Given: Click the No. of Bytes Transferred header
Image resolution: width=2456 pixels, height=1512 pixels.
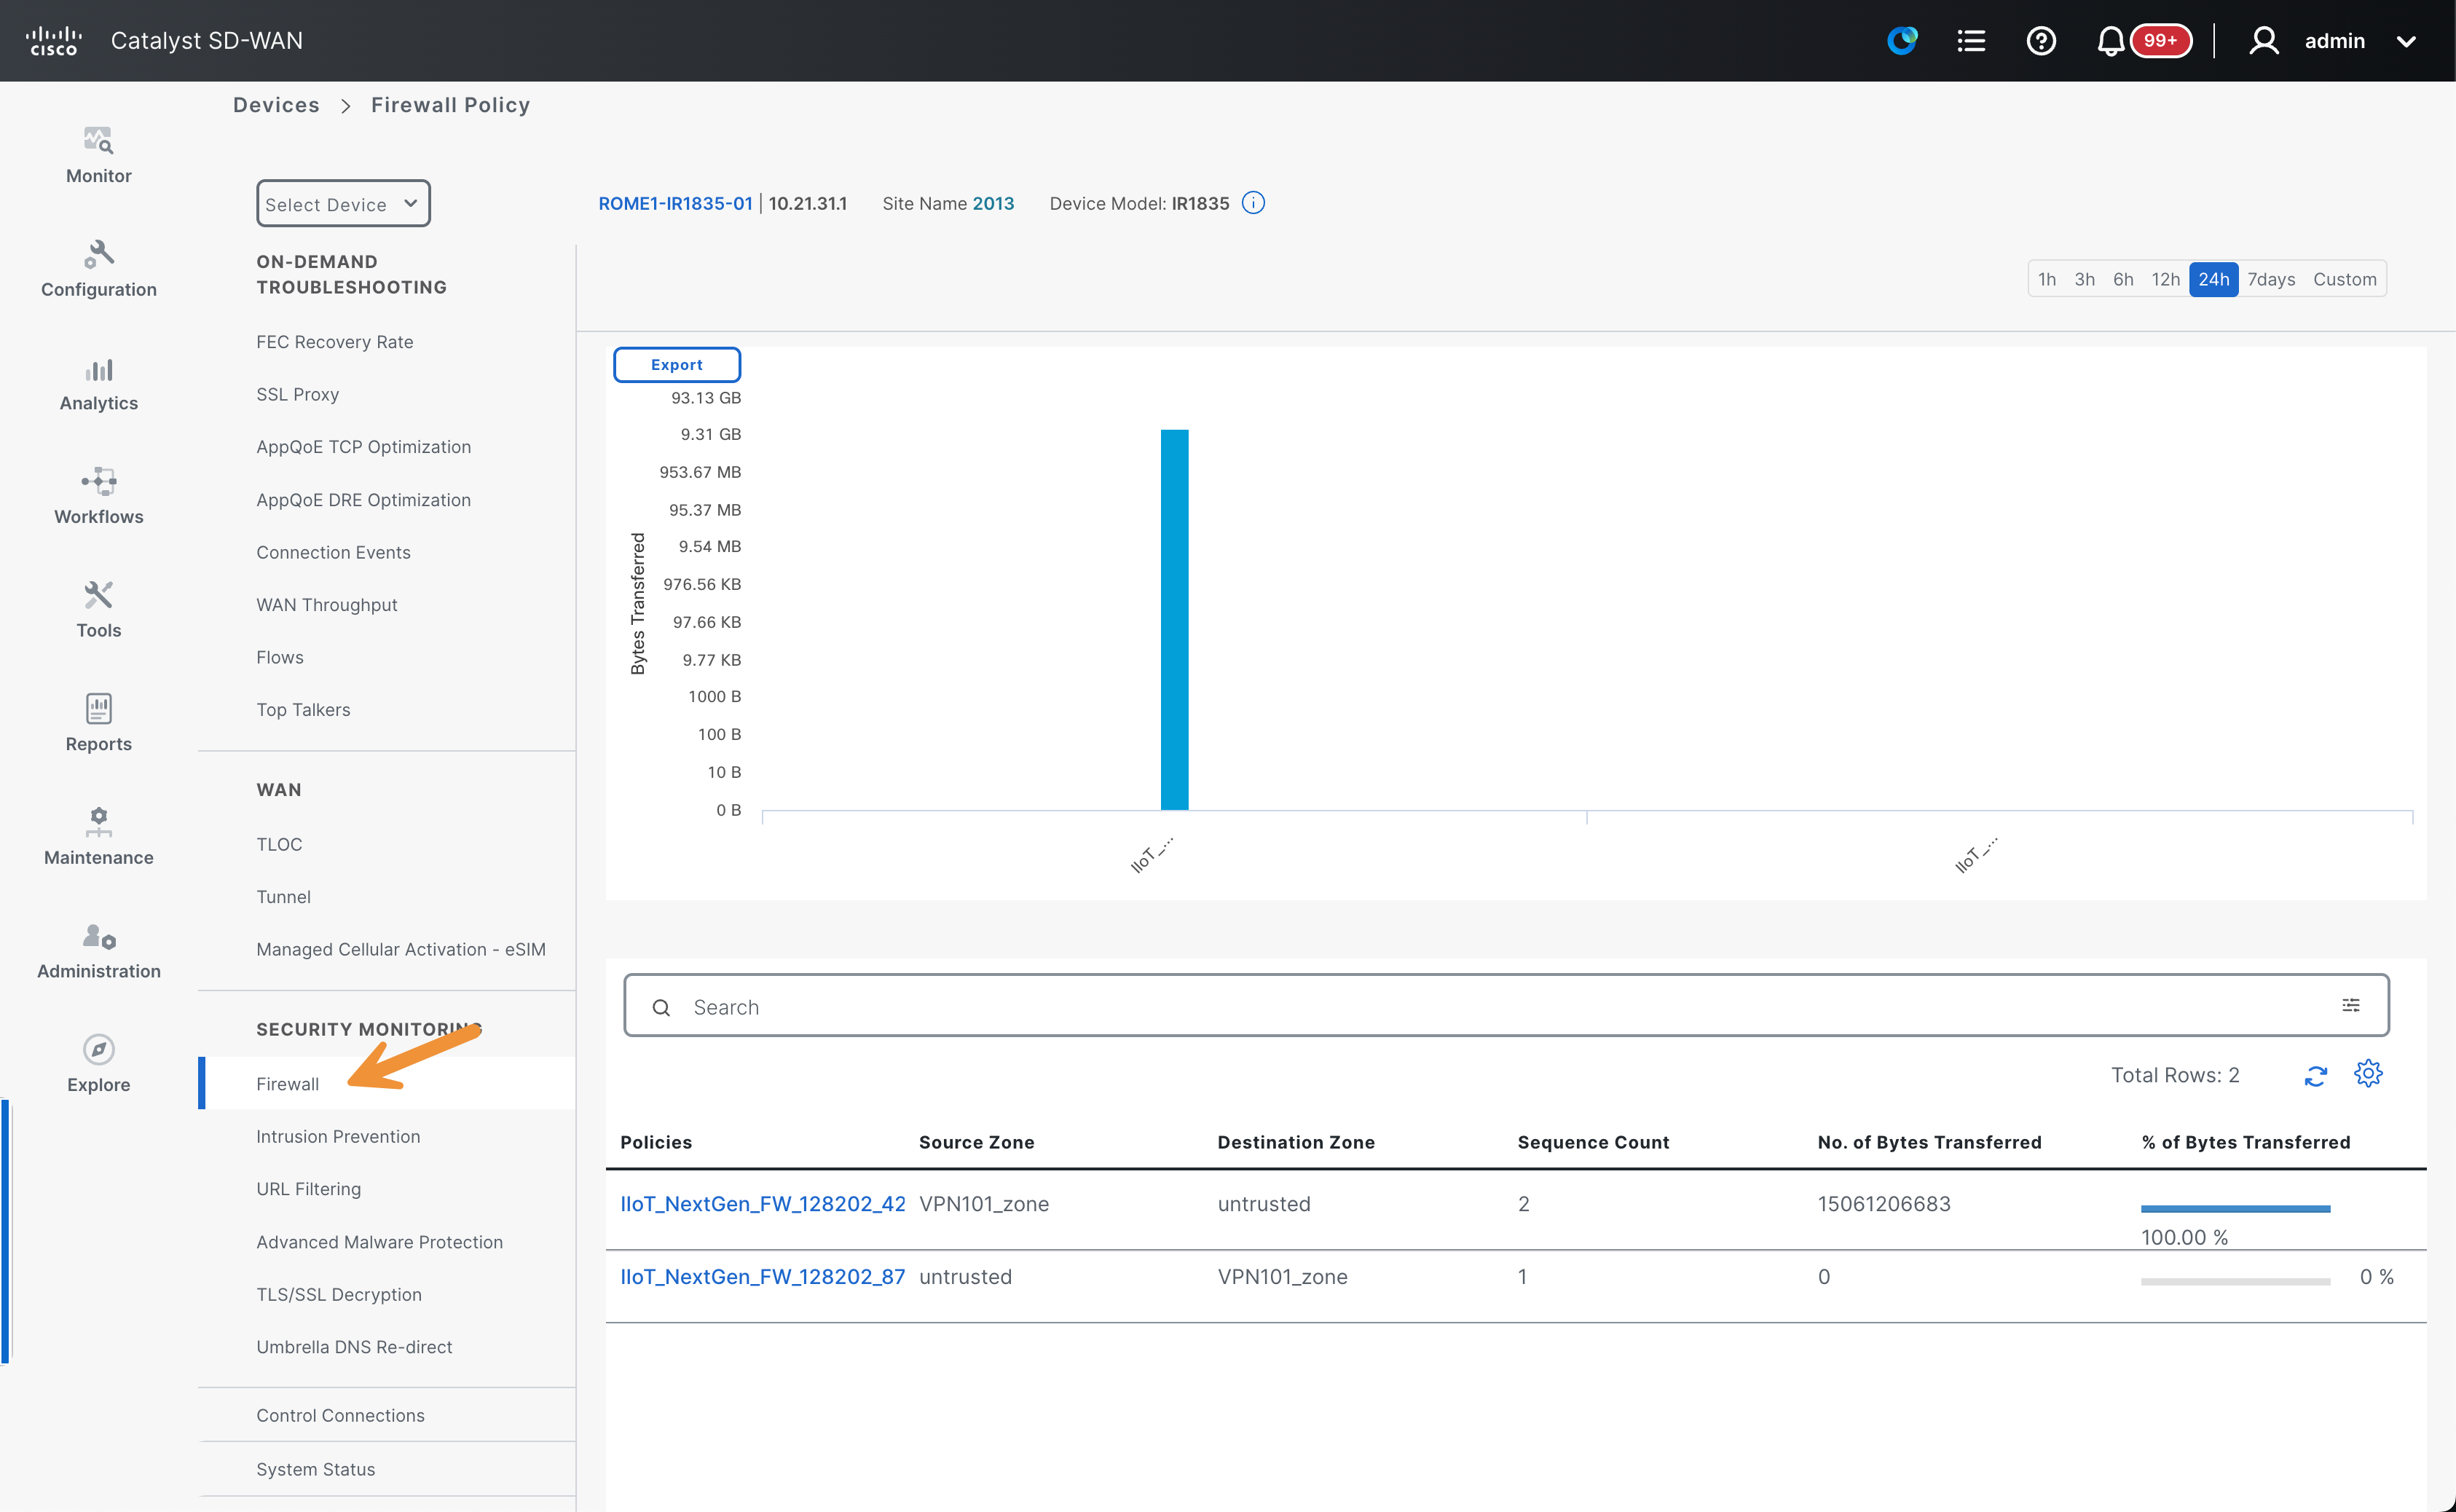Looking at the screenshot, I should click(1929, 1142).
